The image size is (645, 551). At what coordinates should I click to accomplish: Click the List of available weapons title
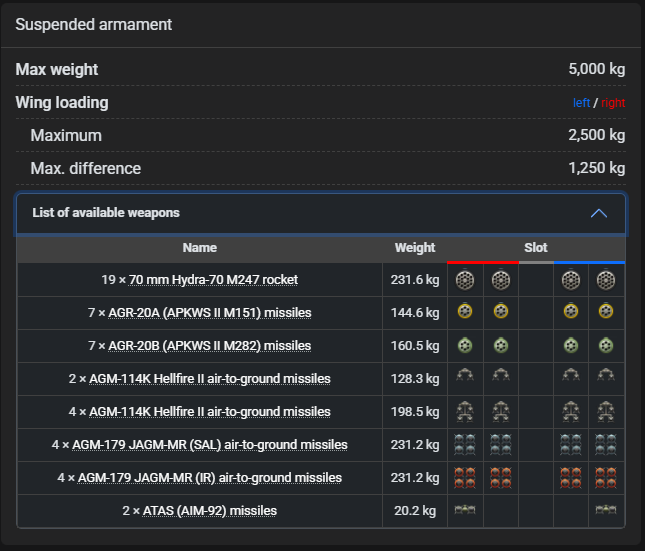pos(106,213)
